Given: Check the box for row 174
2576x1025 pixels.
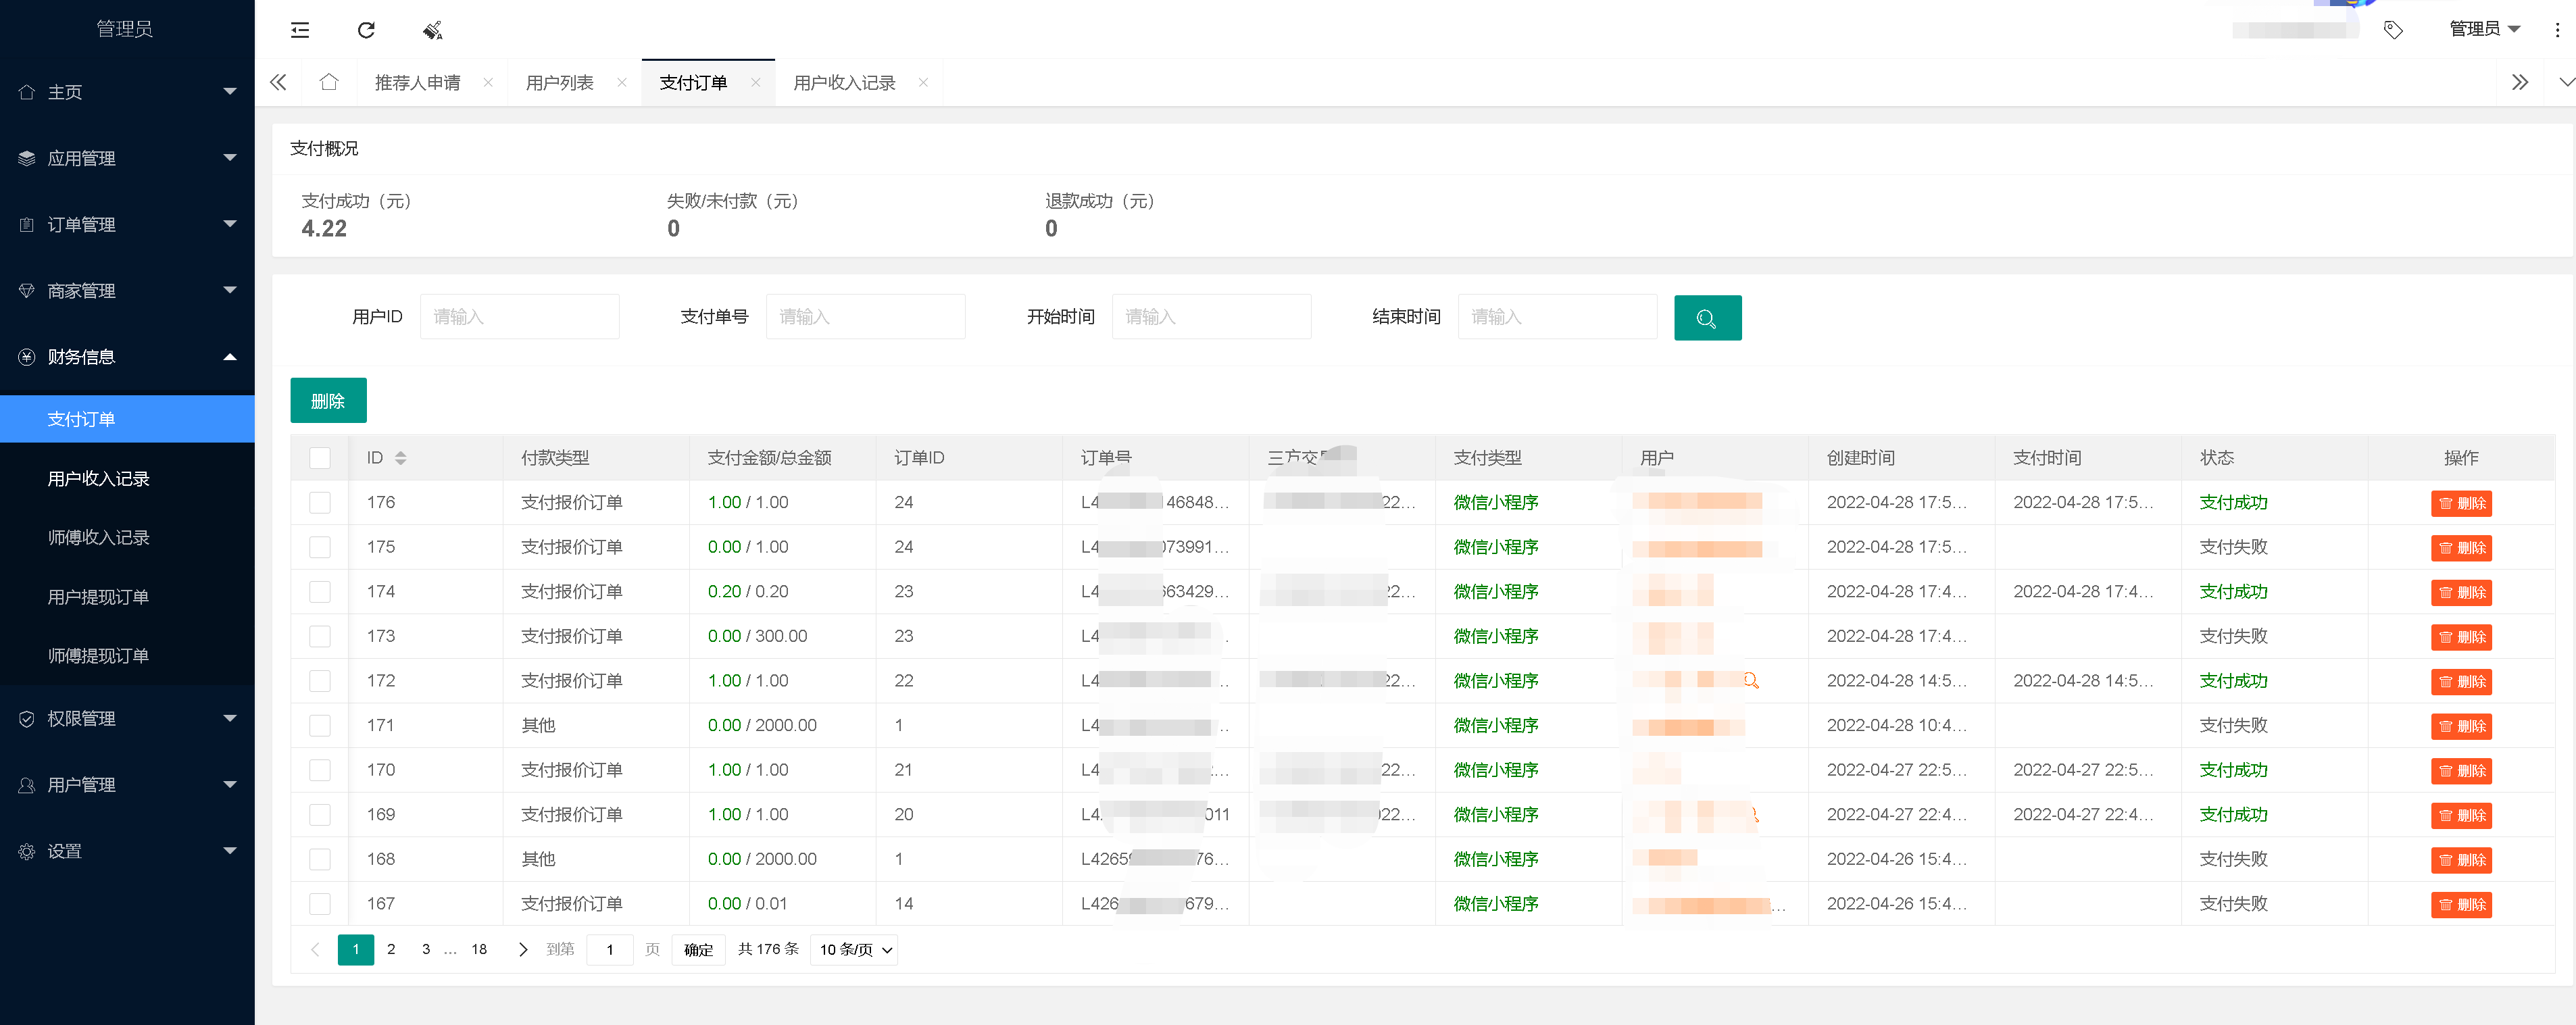Looking at the screenshot, I should point(320,591).
